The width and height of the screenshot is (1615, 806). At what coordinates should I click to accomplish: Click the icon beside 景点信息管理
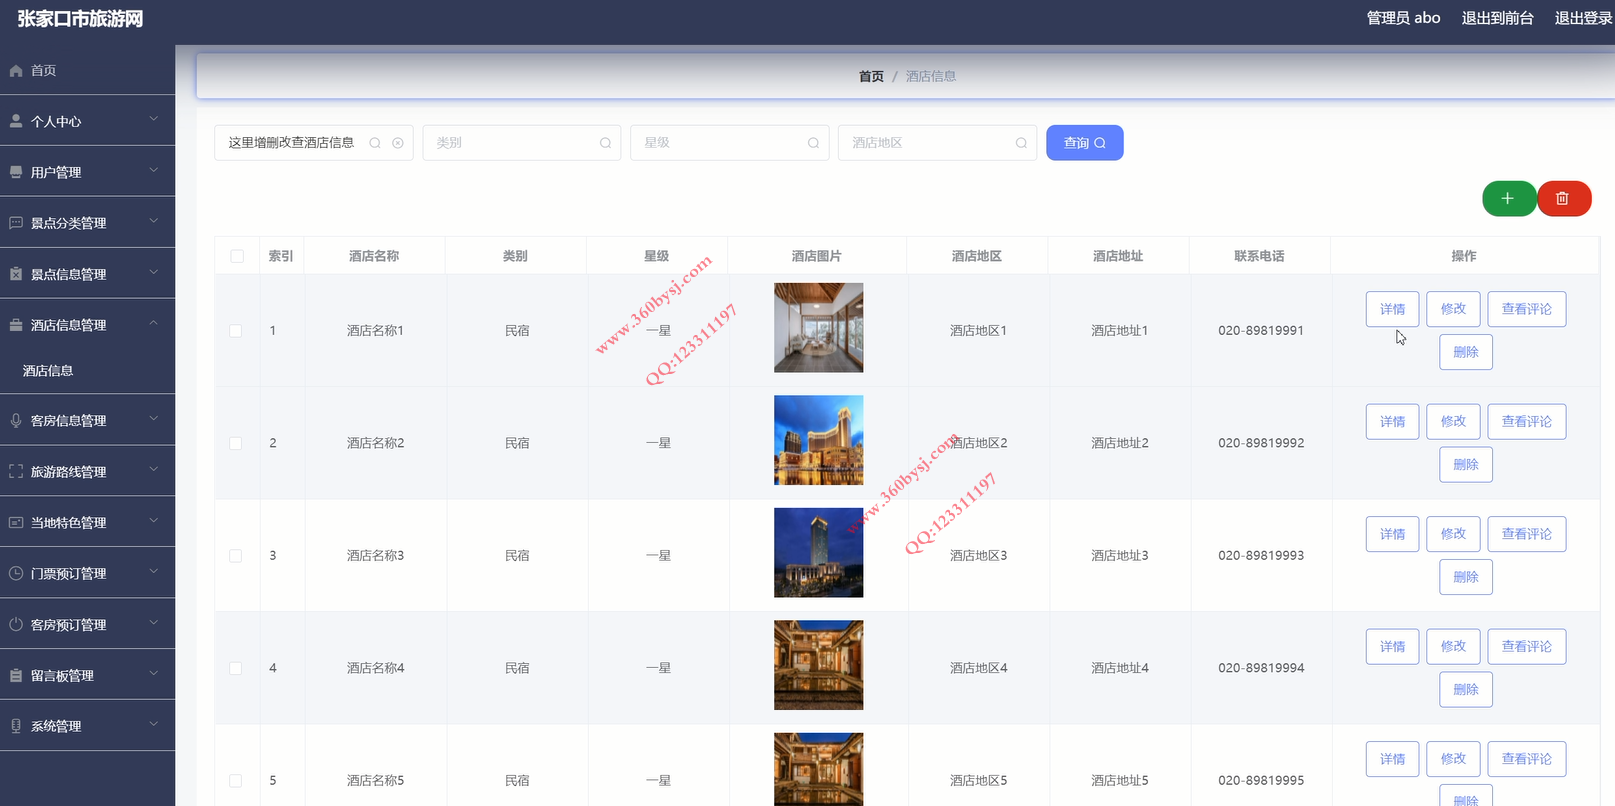pos(16,274)
